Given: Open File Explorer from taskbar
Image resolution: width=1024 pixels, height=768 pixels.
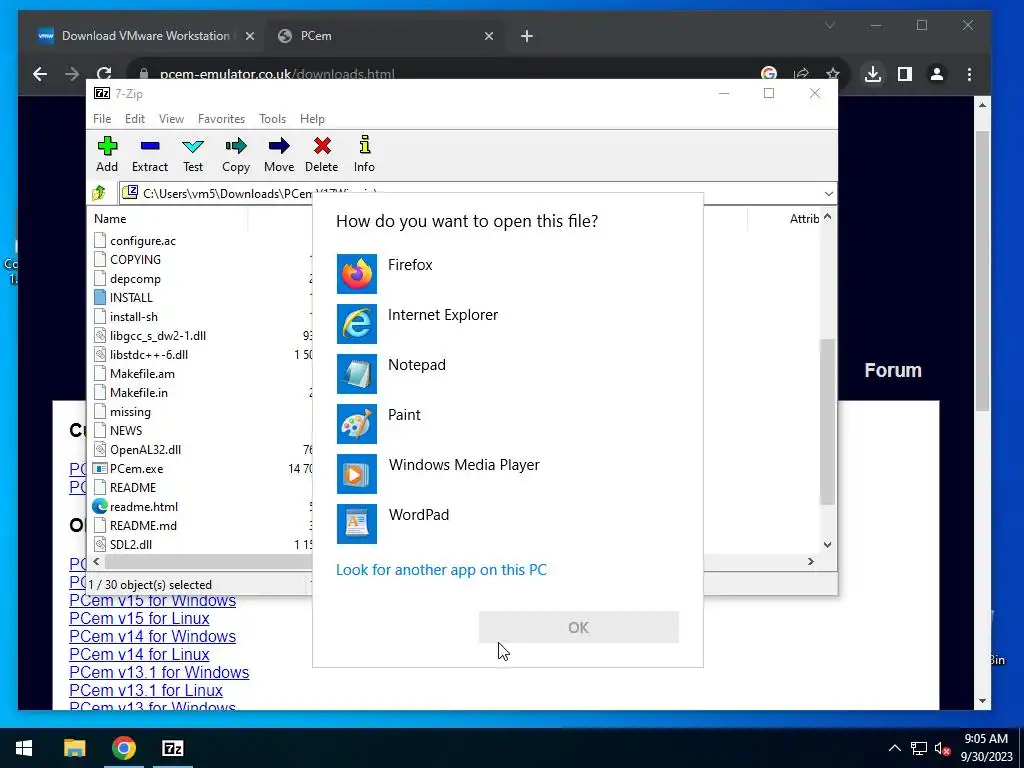Looking at the screenshot, I should (x=74, y=748).
